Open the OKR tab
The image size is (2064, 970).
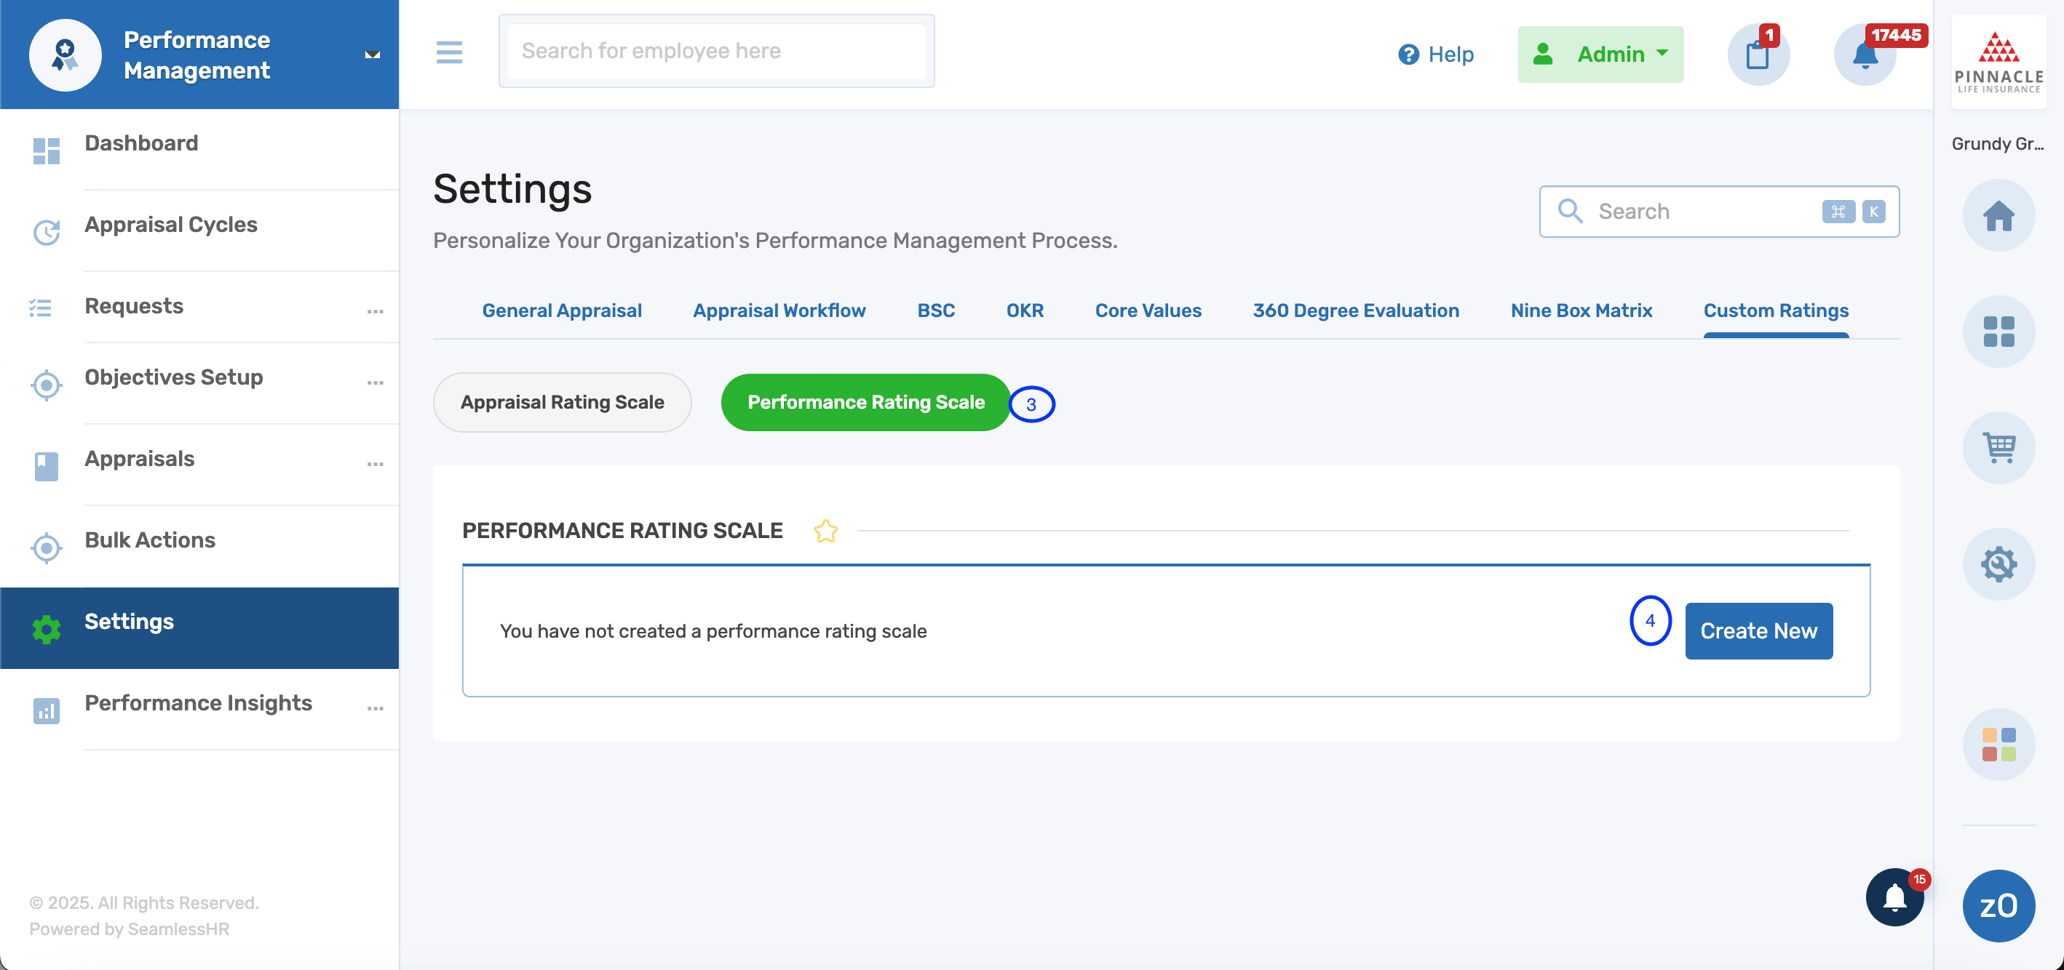[x=1025, y=311]
